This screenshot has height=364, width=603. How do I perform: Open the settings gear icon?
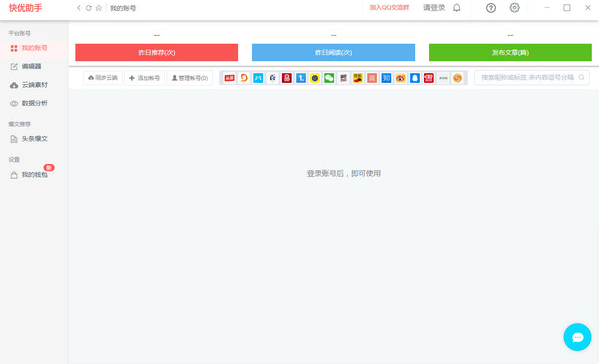(515, 8)
